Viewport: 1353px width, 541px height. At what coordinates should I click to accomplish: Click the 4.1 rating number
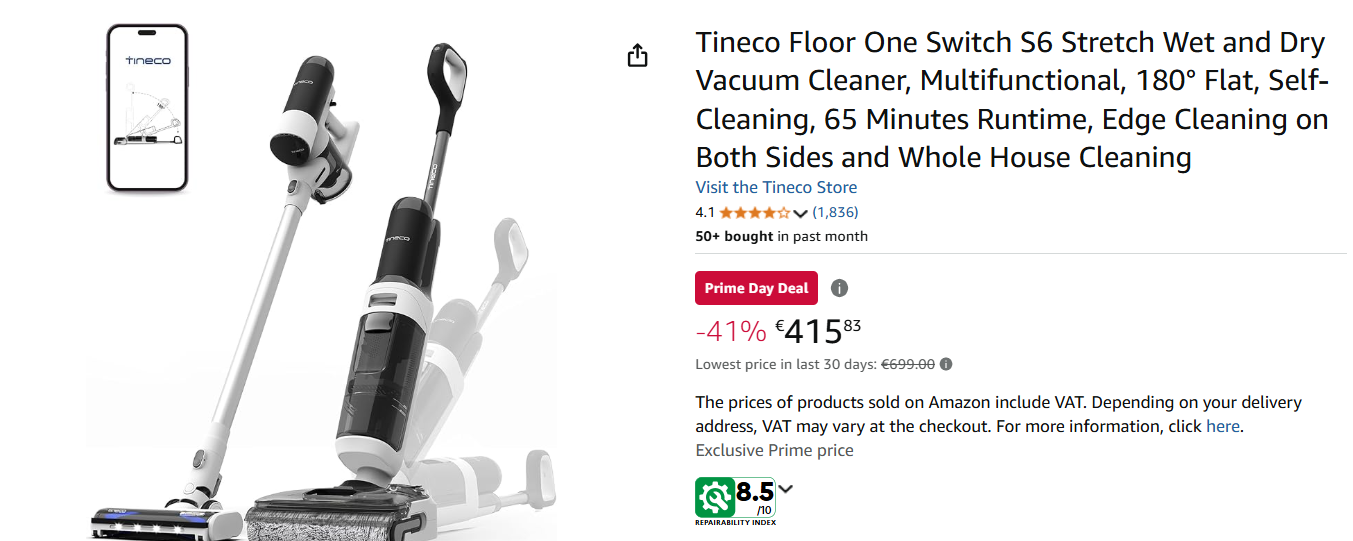point(705,212)
